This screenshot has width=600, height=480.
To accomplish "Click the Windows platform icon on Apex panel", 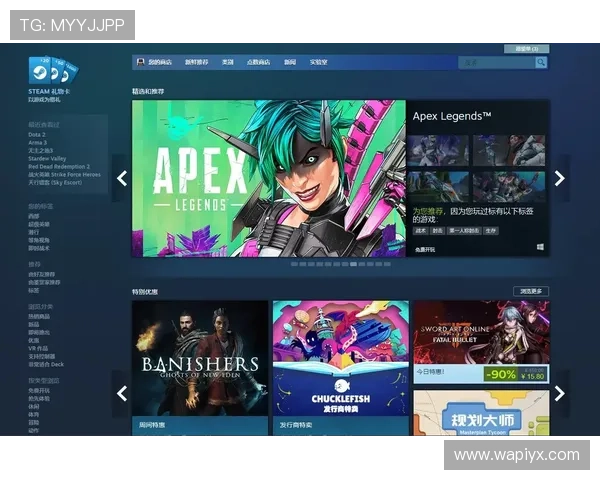I will tap(540, 247).
